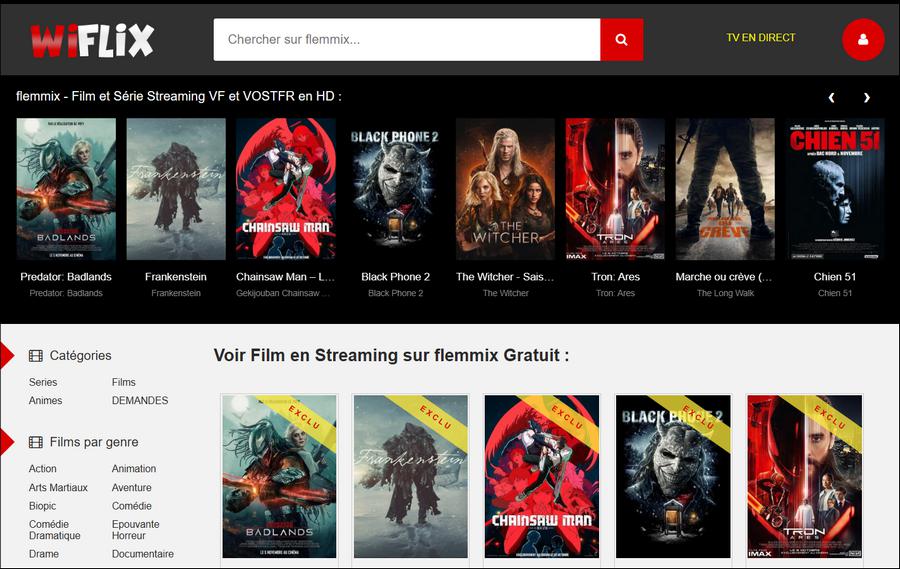Image resolution: width=900 pixels, height=569 pixels.
Task: Click the Black Phone 2 title text
Action: coord(395,277)
